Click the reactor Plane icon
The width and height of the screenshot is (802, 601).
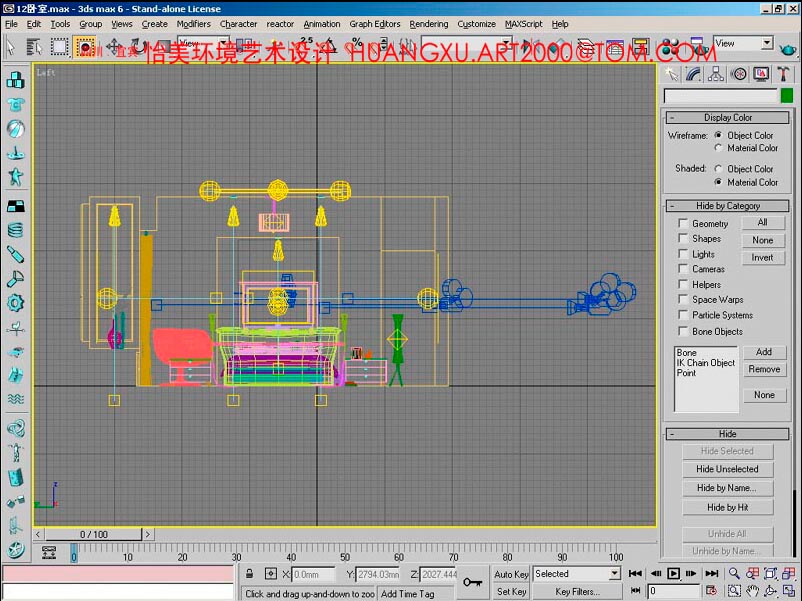pos(15,206)
